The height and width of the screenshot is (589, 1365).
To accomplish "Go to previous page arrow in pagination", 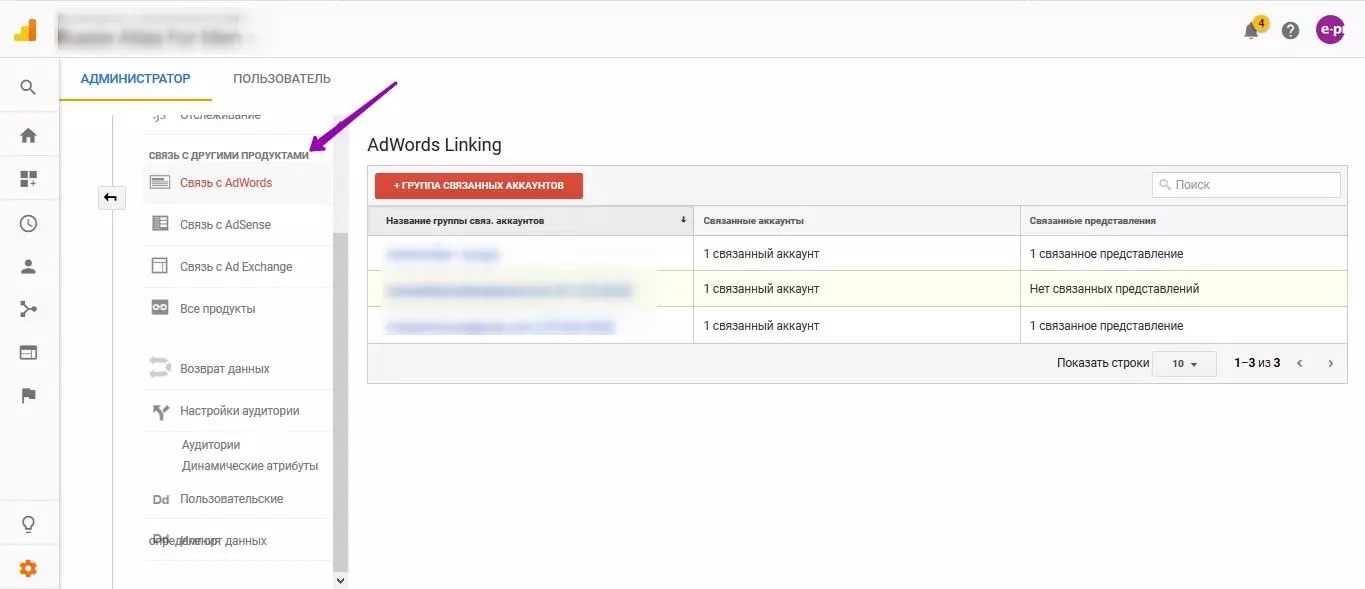I will (1299, 363).
